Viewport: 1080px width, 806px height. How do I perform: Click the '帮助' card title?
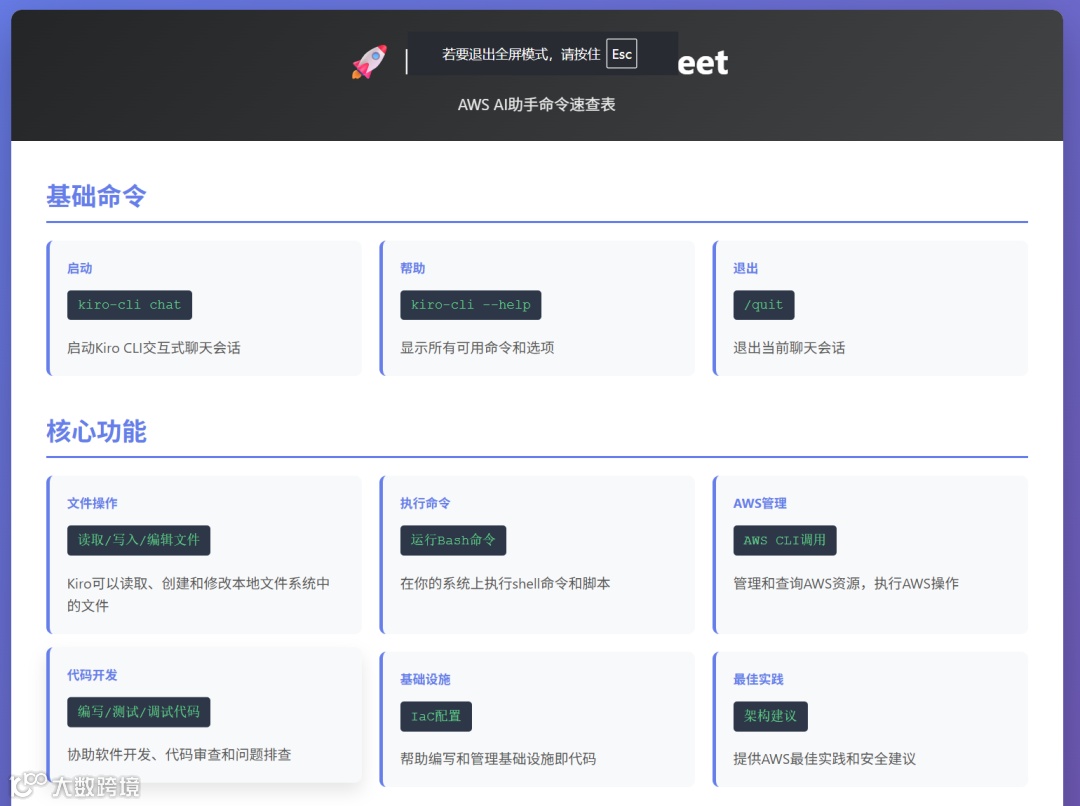click(x=413, y=268)
